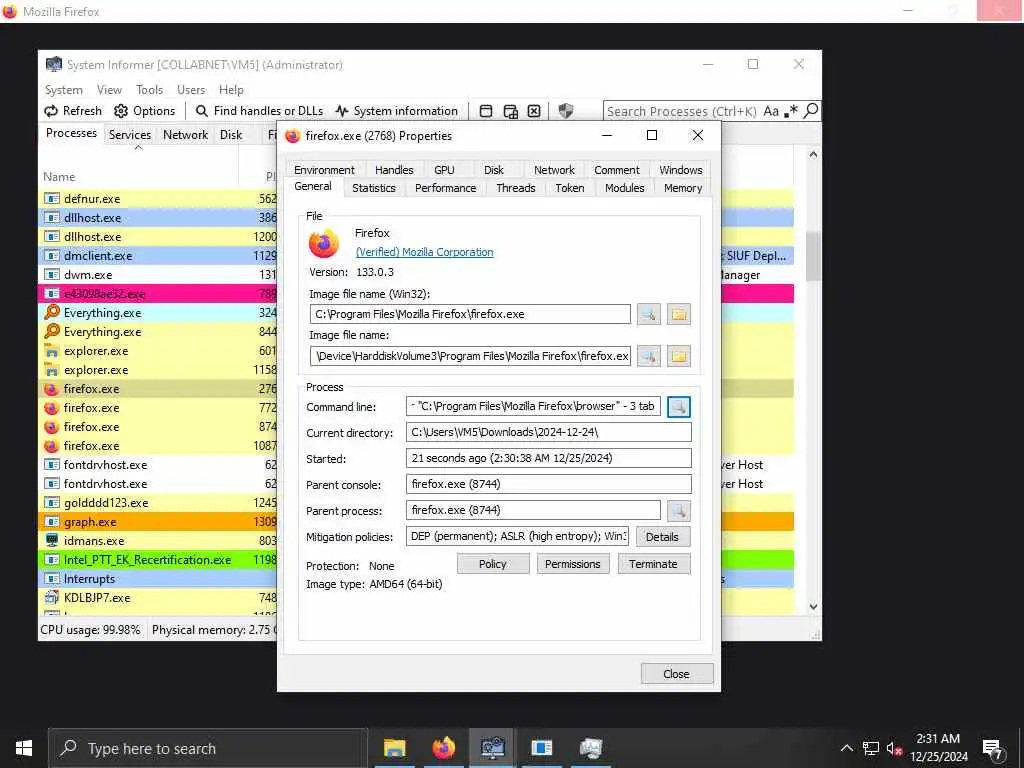Click the find window and kill icon

tap(534, 111)
